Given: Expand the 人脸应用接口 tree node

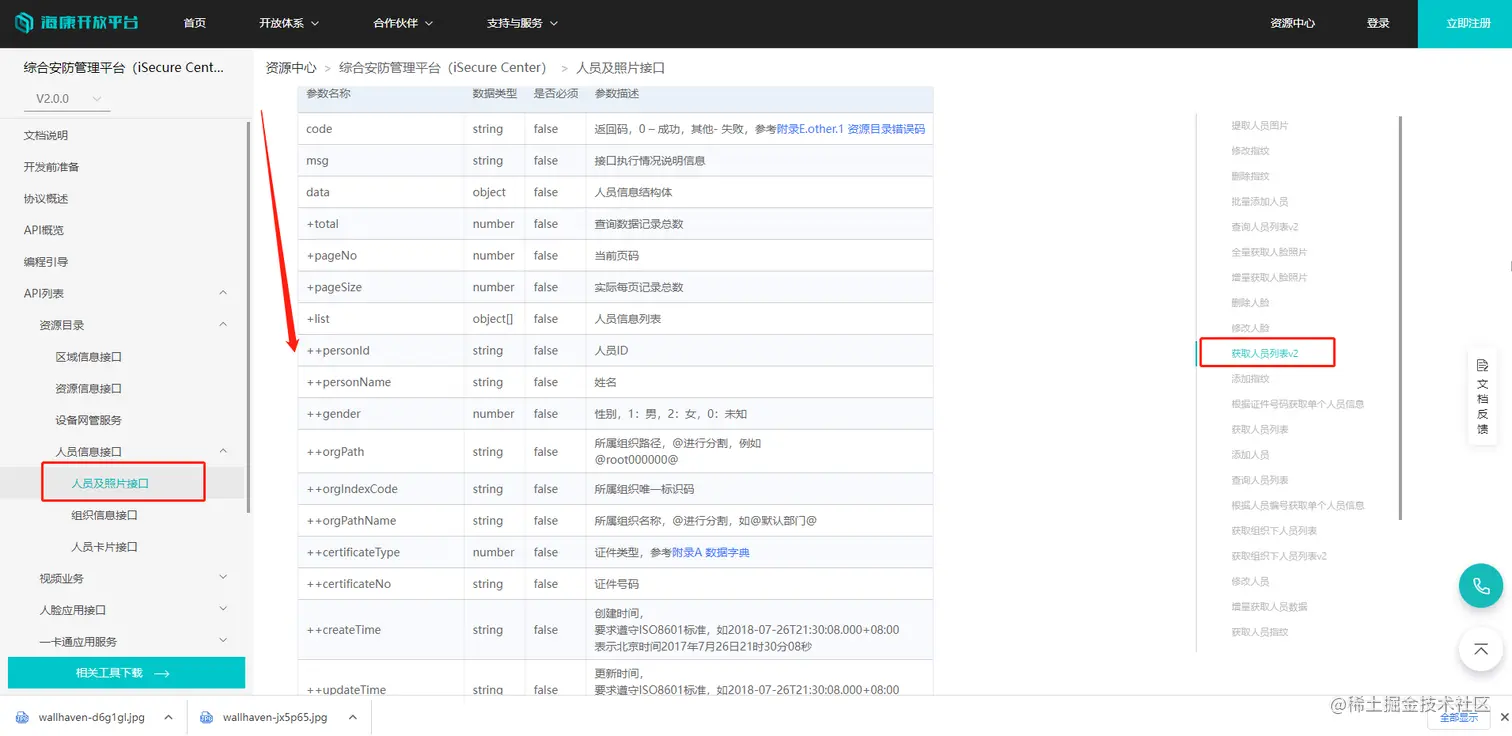Looking at the screenshot, I should 223,609.
